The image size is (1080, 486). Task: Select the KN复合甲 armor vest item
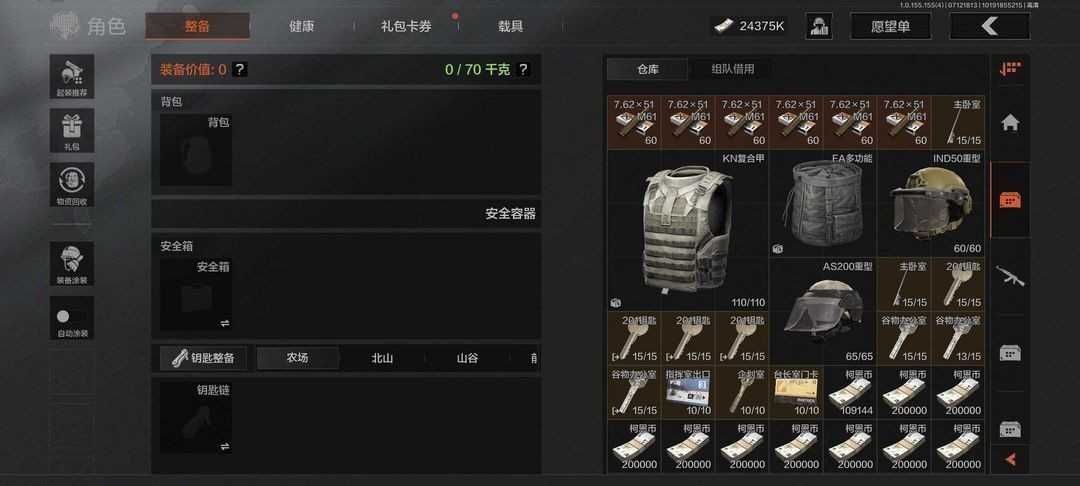(687, 231)
